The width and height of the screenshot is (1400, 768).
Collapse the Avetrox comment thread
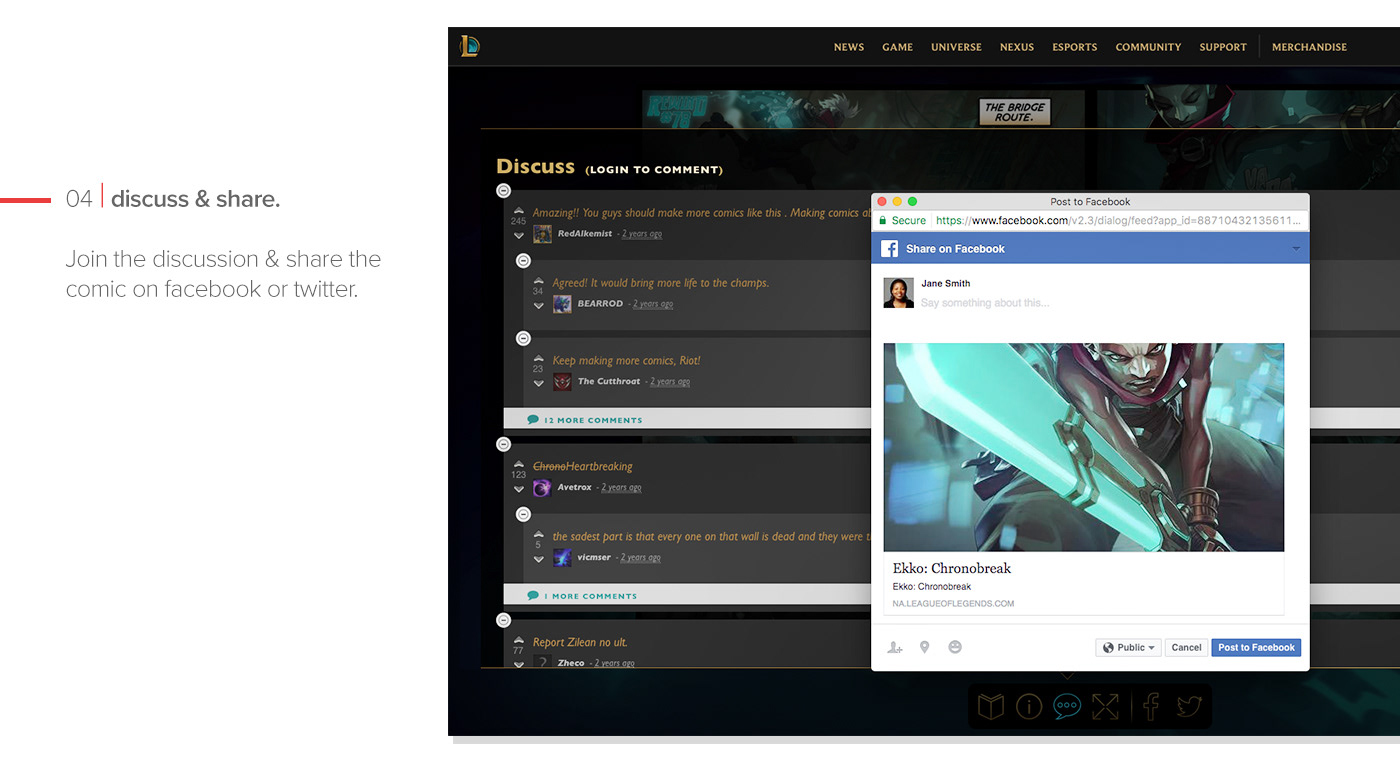503,444
